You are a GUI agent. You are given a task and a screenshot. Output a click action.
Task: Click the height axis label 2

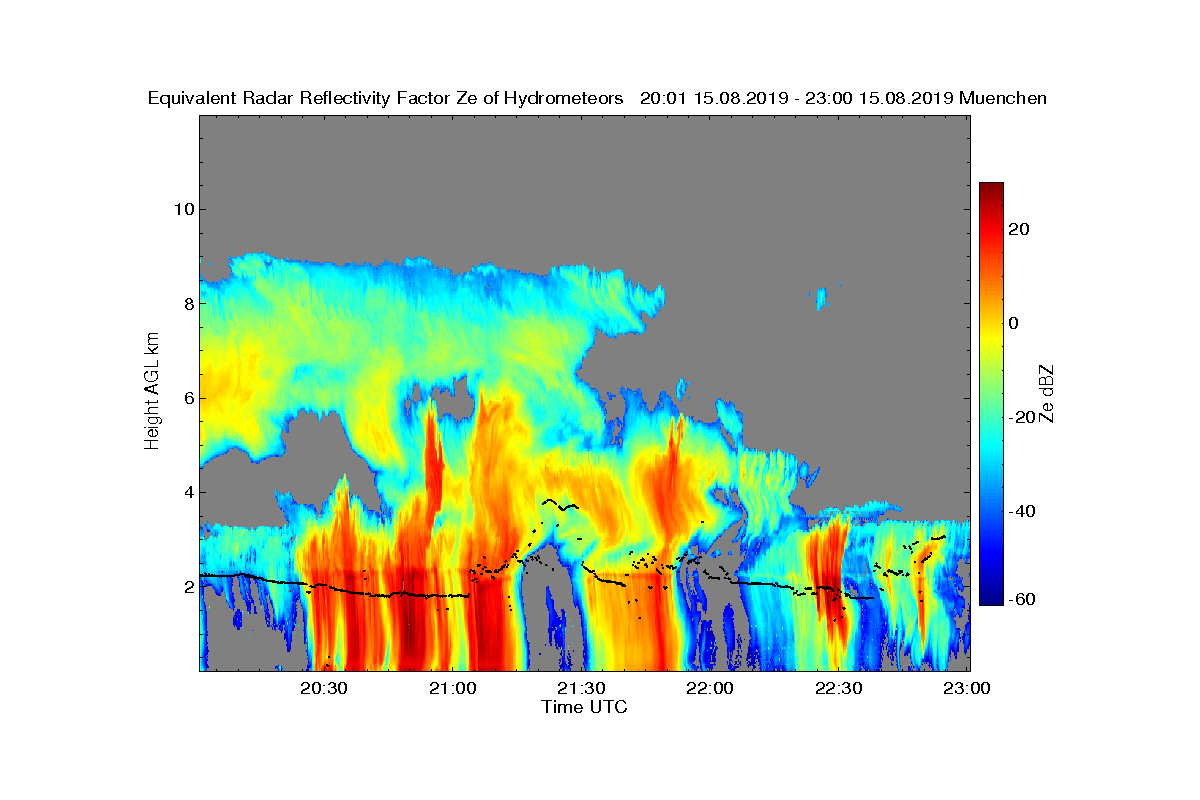click(x=188, y=586)
